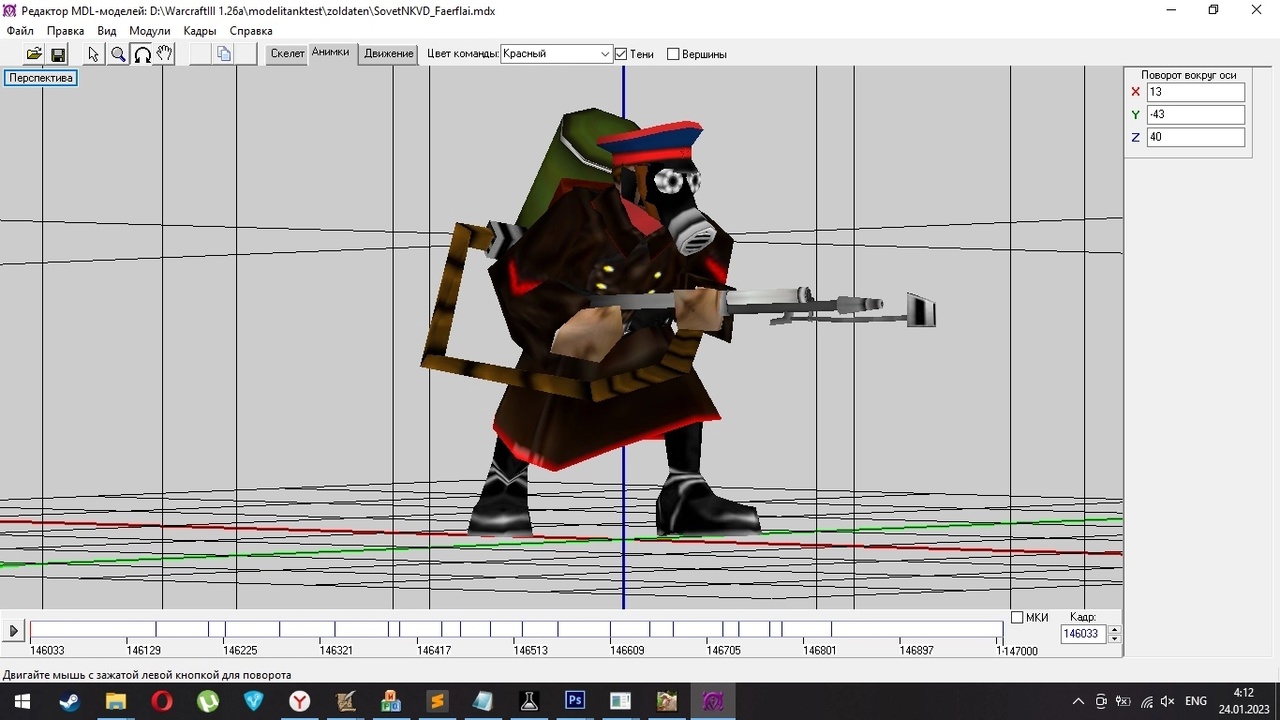Switch to the Скелет tab

pyautogui.click(x=287, y=54)
